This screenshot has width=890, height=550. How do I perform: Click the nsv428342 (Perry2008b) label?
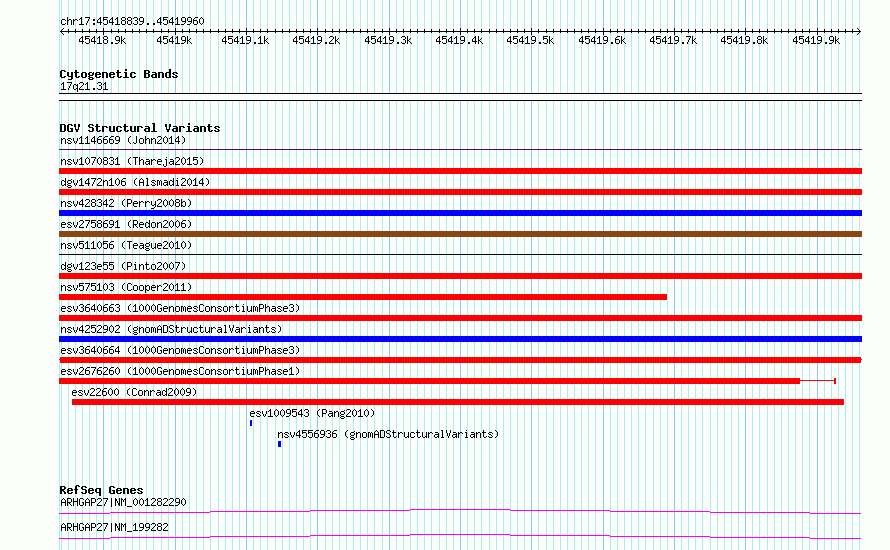(126, 203)
